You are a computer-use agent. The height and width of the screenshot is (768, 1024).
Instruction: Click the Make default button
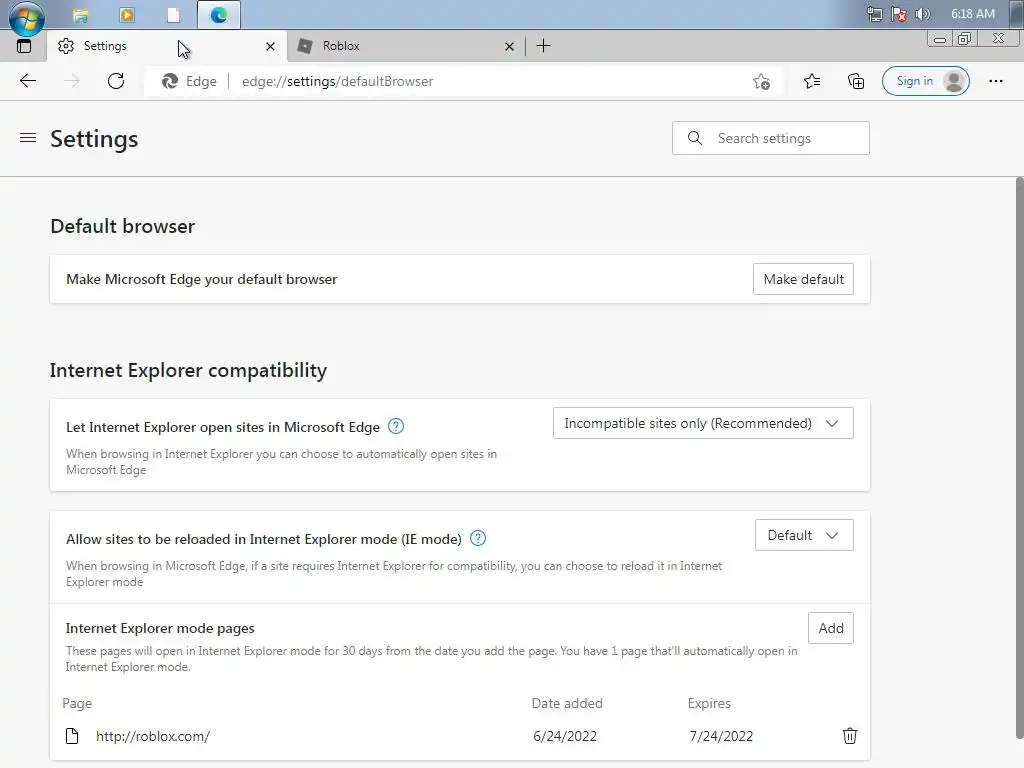pyautogui.click(x=803, y=279)
